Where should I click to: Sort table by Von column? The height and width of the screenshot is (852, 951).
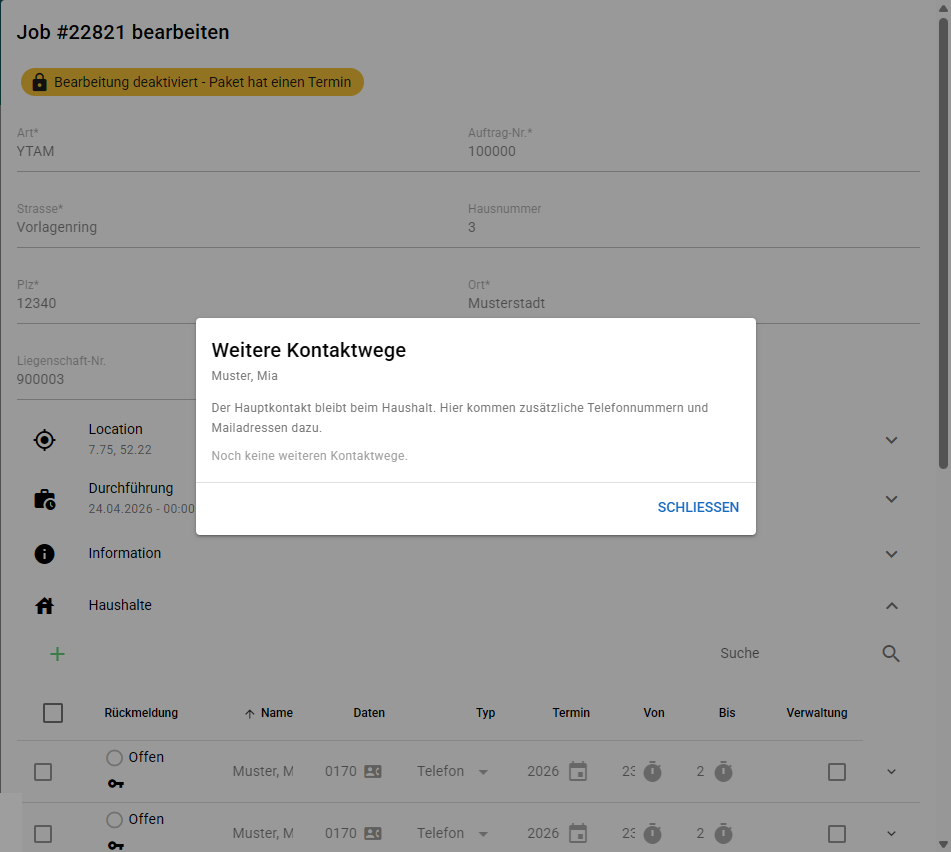654,713
